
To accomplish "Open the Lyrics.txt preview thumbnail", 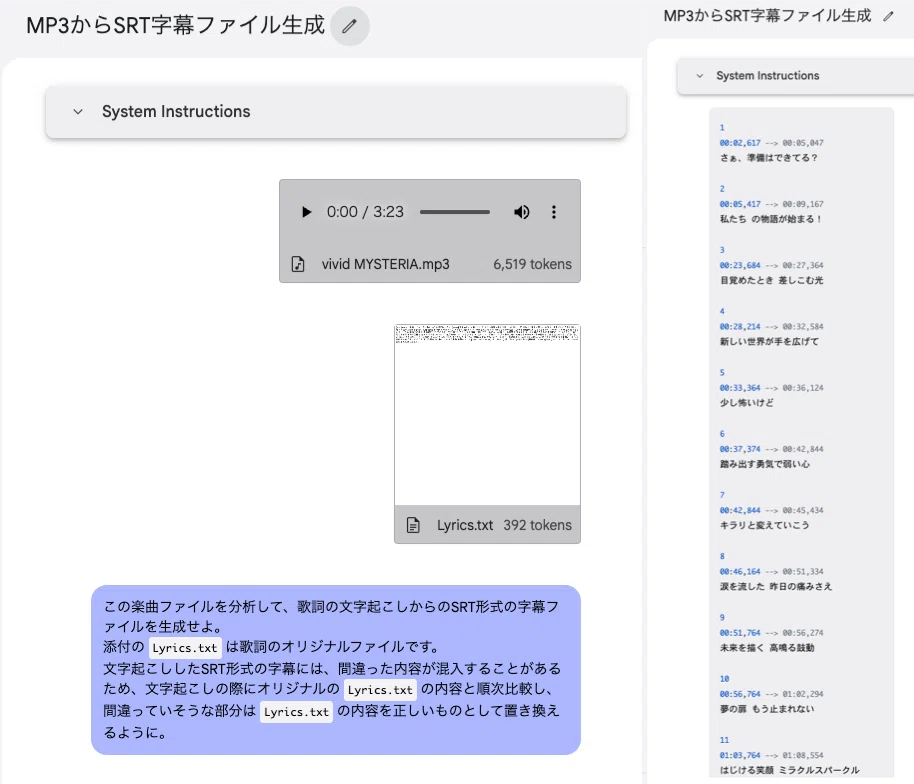I will [487, 415].
